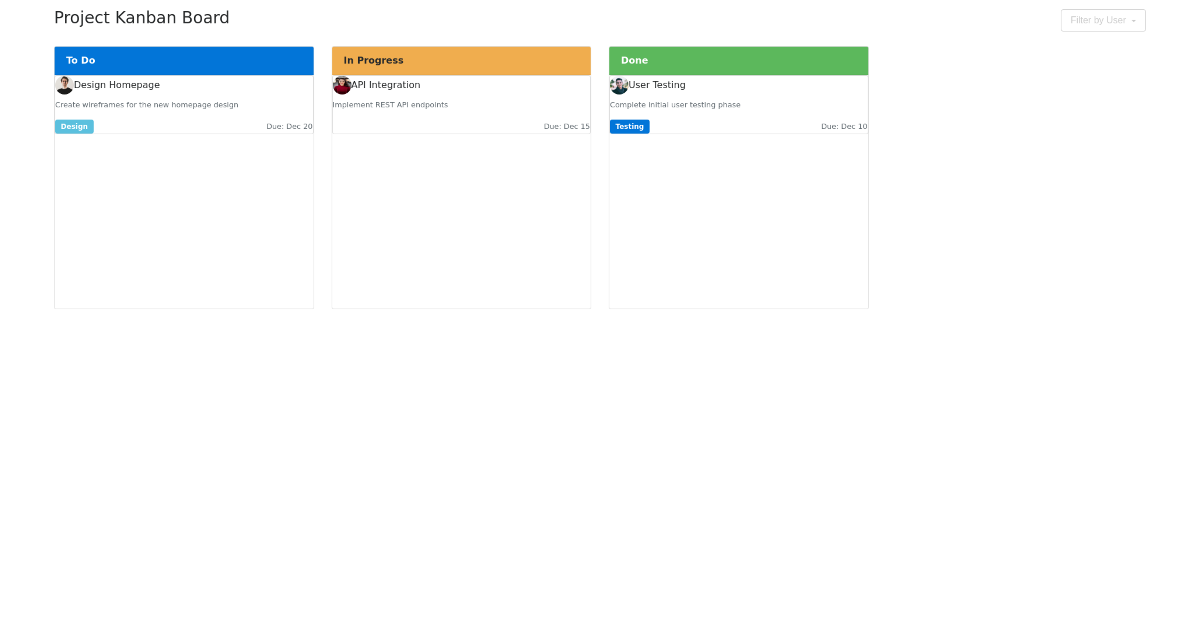Click the empty area of the In Progress column
The width and height of the screenshot is (1200, 630).
pyautogui.click(x=461, y=220)
